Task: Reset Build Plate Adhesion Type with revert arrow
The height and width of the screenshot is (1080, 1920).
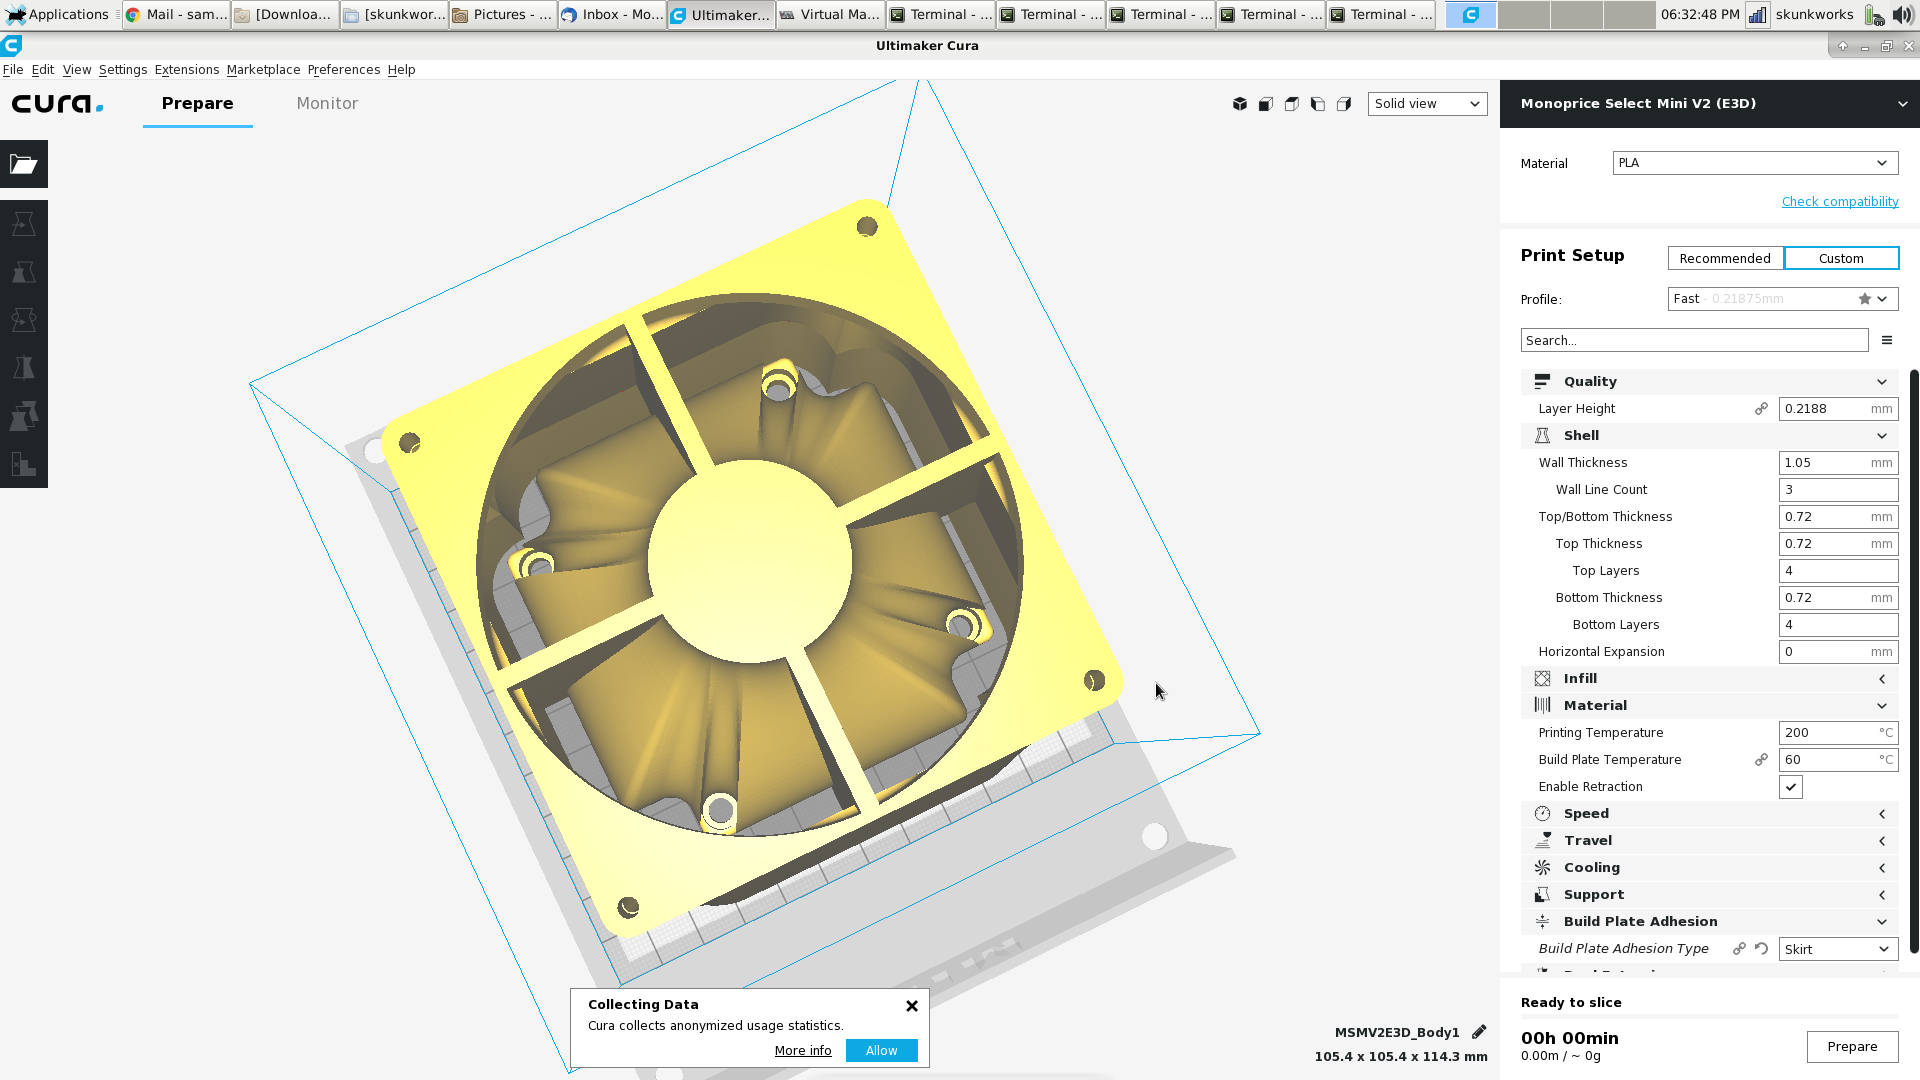Action: 1761,949
